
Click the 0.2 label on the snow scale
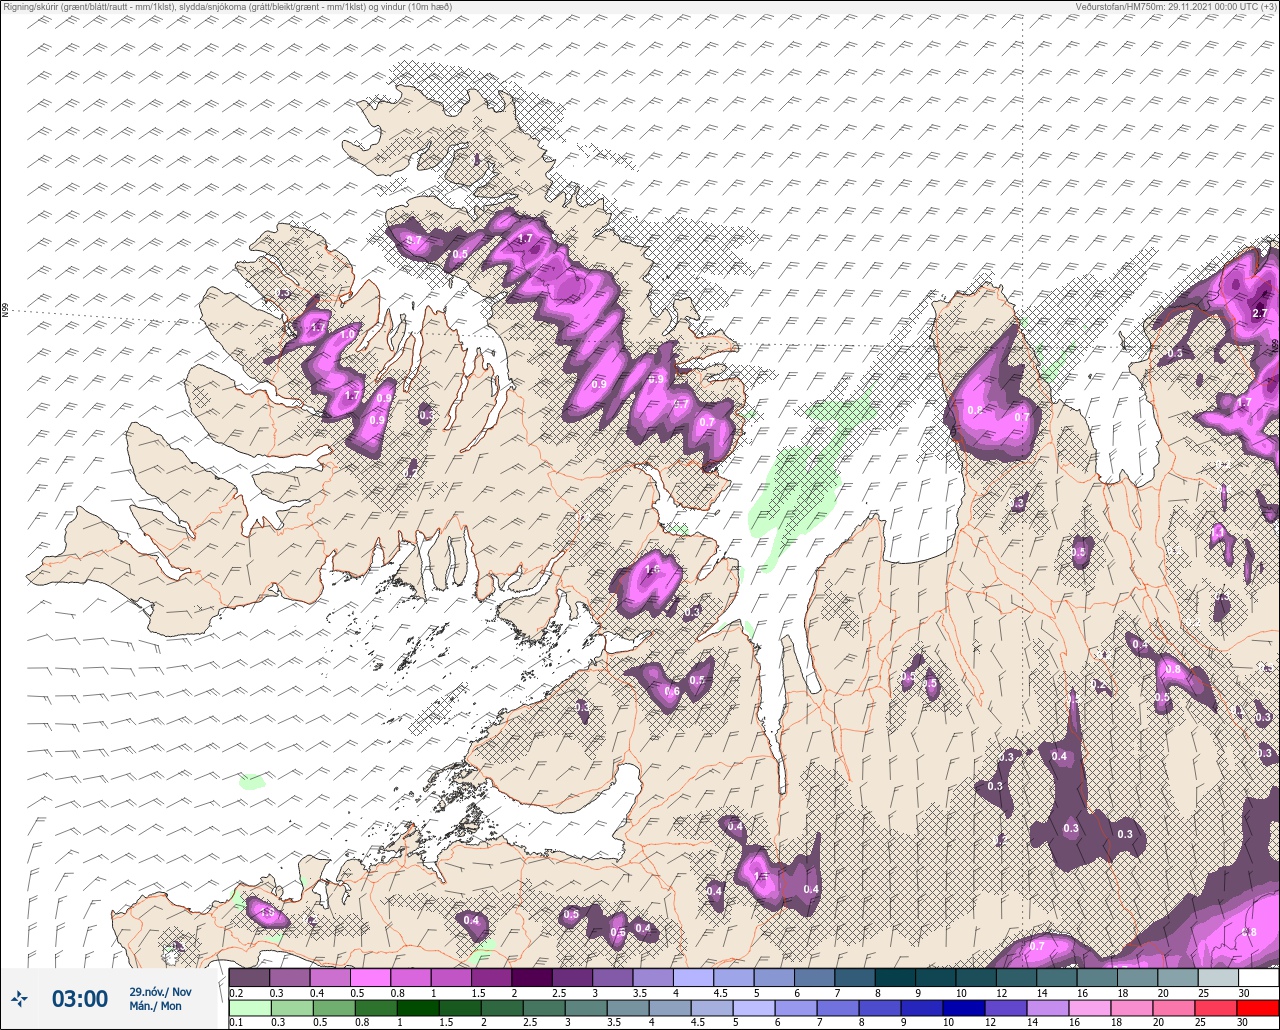(236, 993)
